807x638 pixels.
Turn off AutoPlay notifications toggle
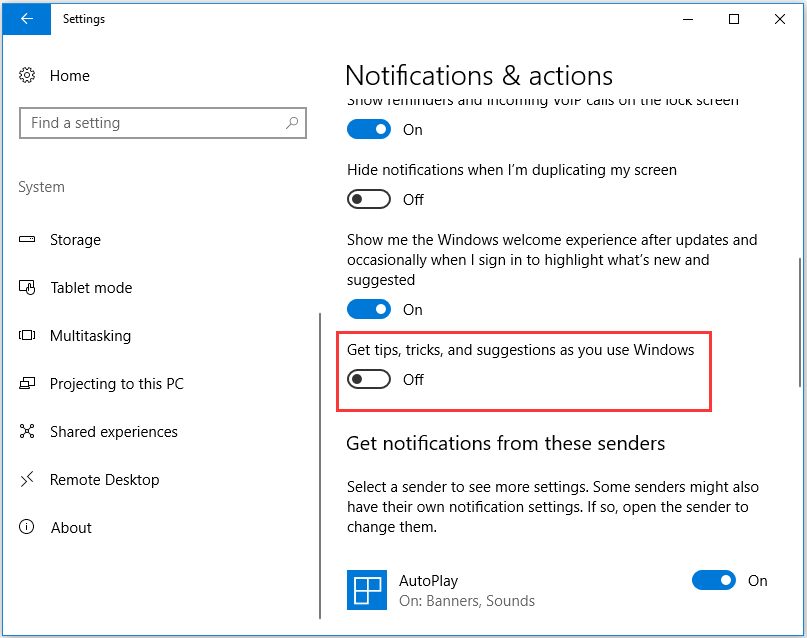(x=713, y=580)
